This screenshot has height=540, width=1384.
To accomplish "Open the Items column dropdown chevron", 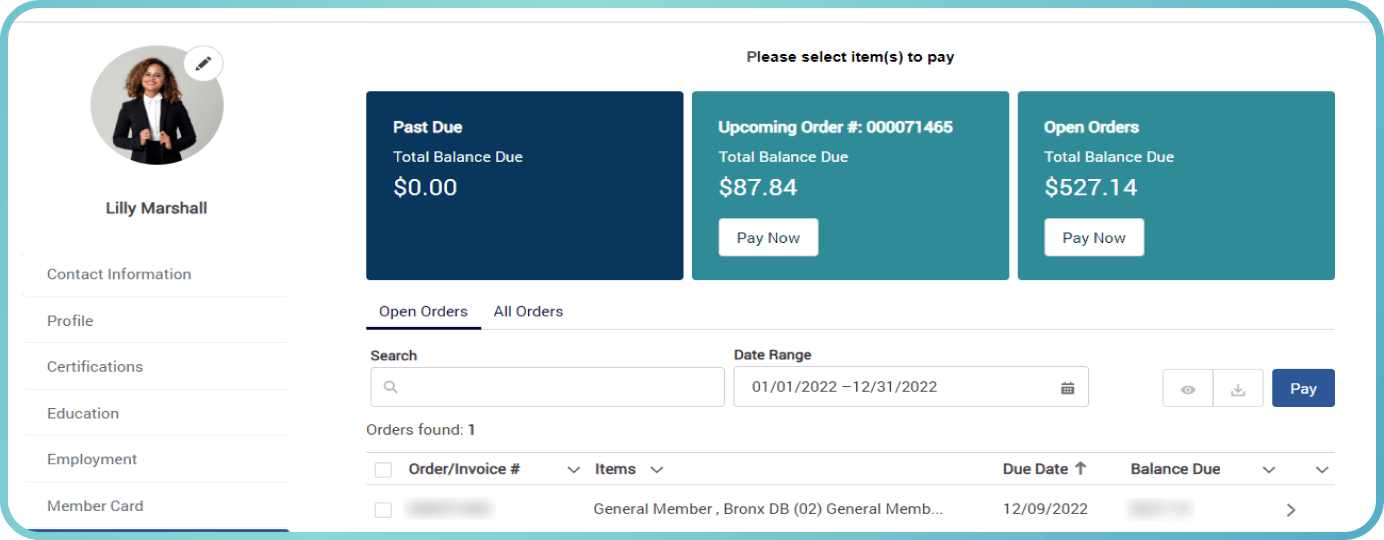I will pyautogui.click(x=657, y=469).
